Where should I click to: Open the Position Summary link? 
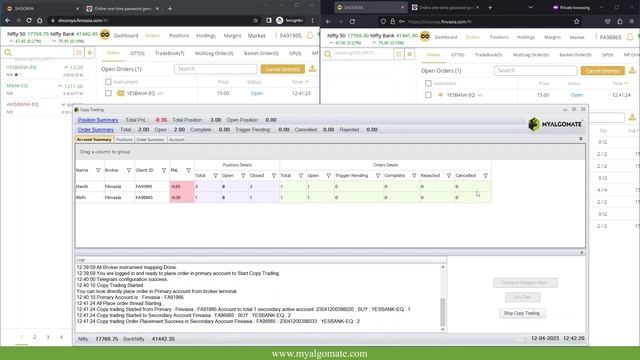98,120
